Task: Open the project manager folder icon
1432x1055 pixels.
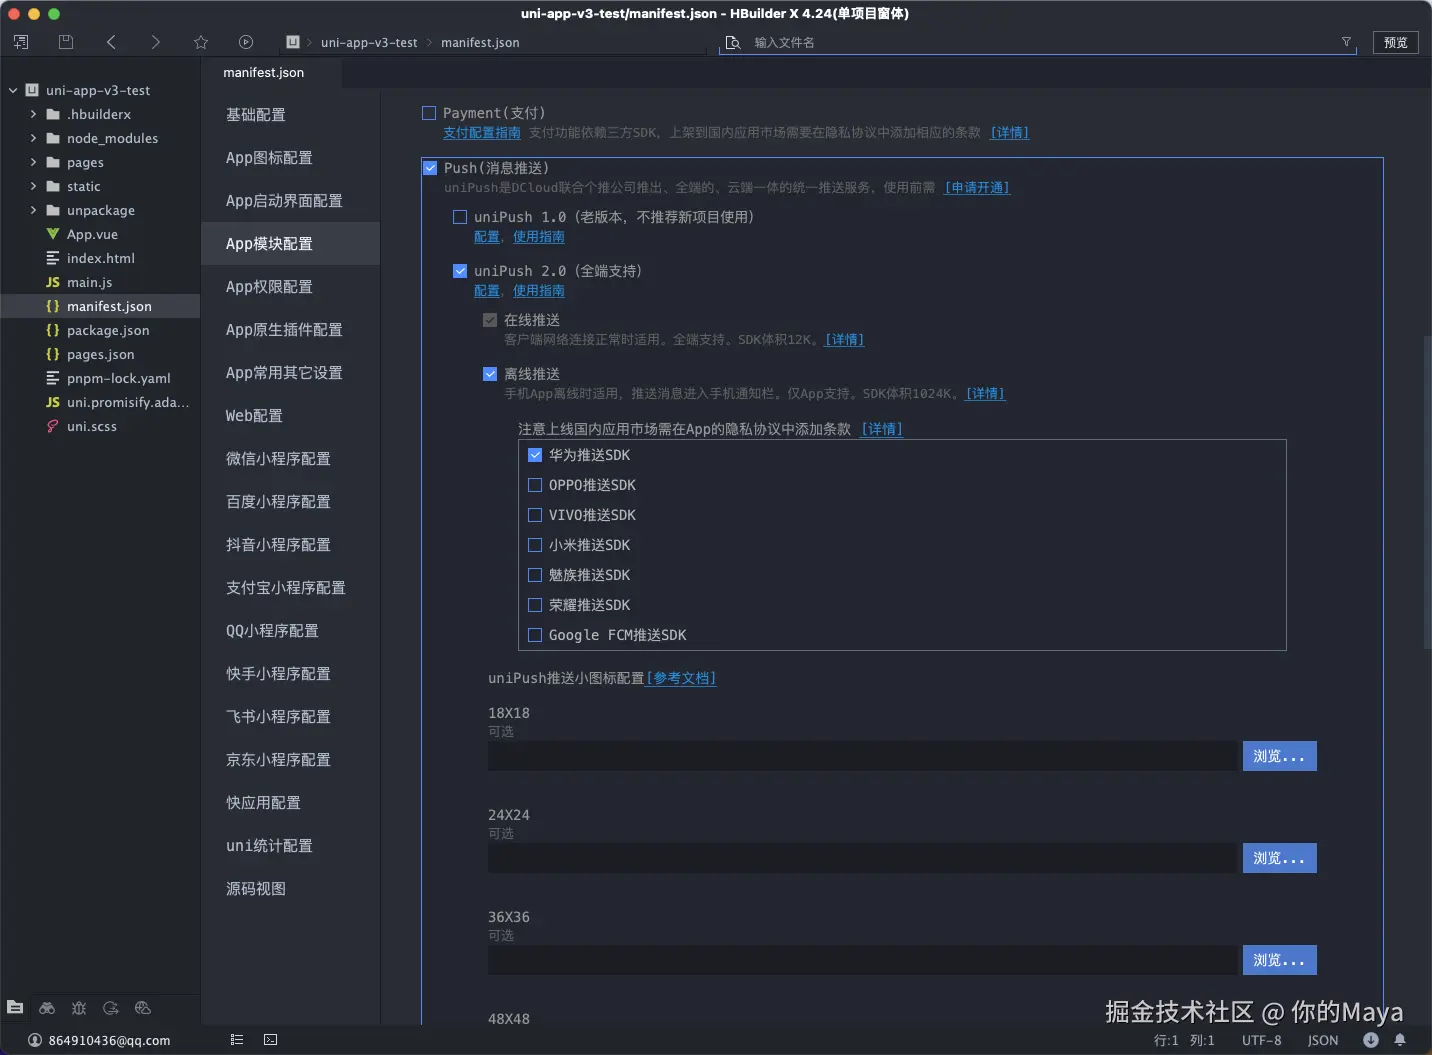Action: click(15, 1007)
